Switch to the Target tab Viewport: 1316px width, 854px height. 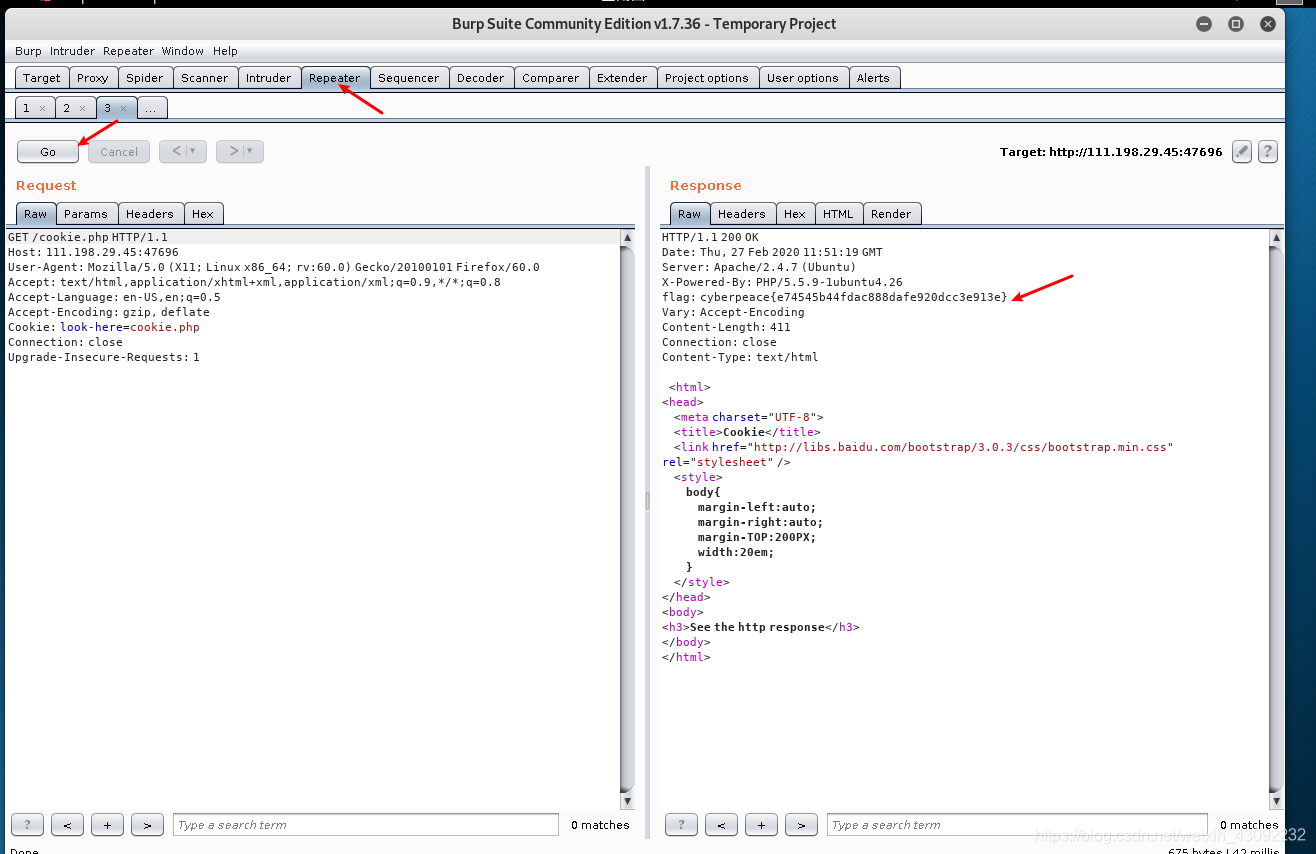[42, 78]
